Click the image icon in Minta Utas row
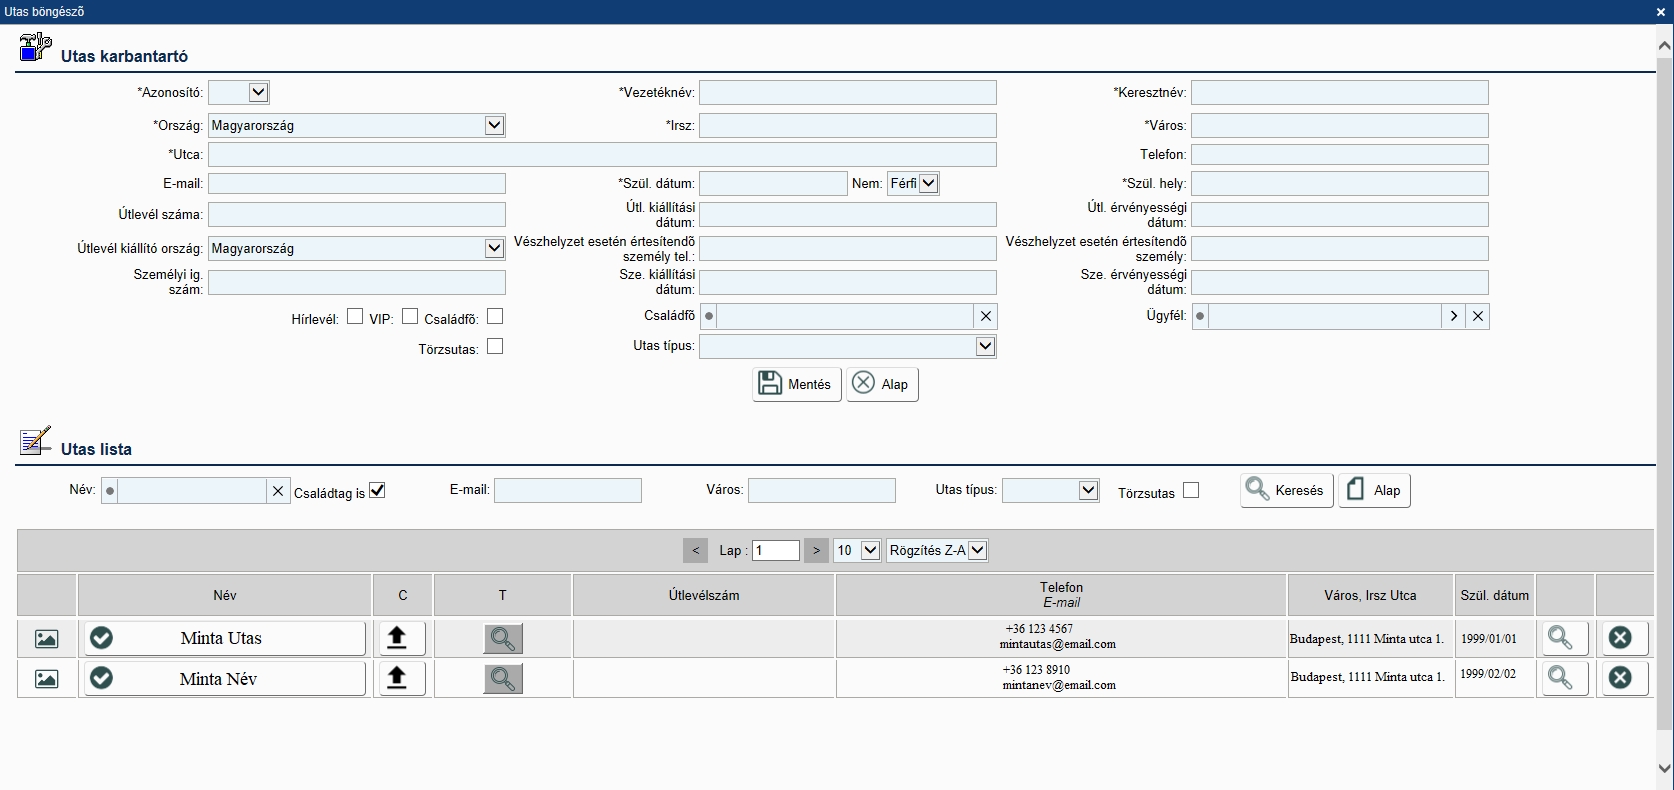The height and width of the screenshot is (790, 1674). [46, 639]
